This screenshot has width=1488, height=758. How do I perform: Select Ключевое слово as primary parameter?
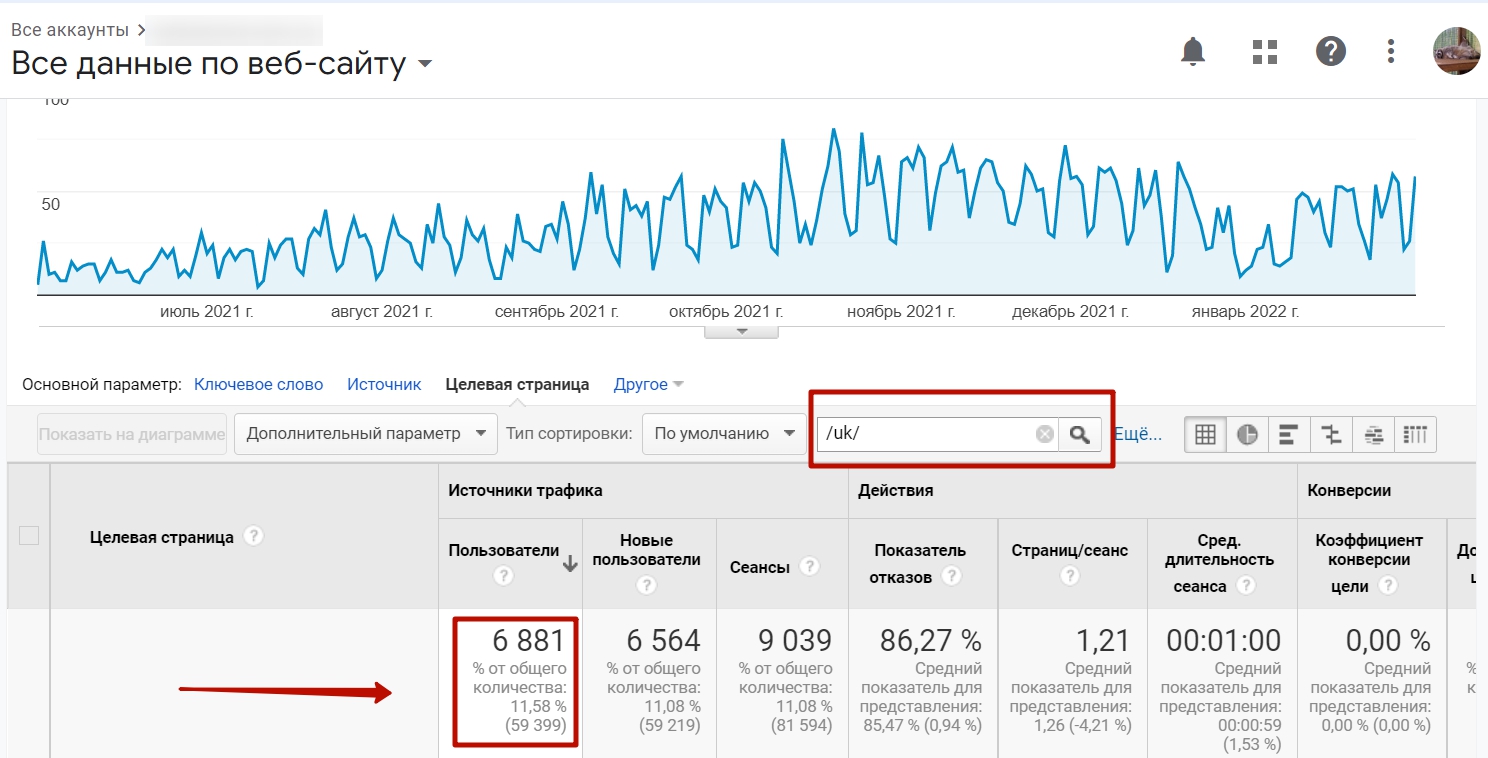[258, 384]
